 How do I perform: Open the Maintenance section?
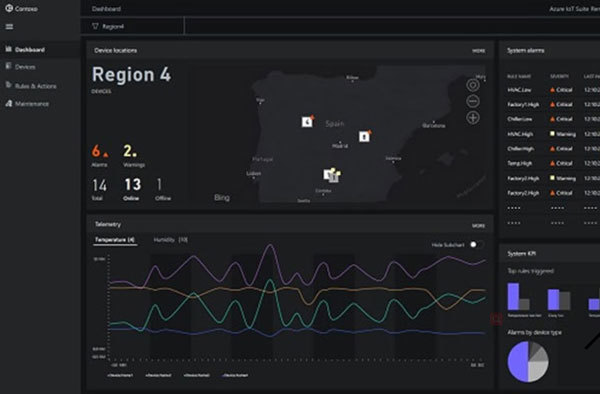[27, 104]
